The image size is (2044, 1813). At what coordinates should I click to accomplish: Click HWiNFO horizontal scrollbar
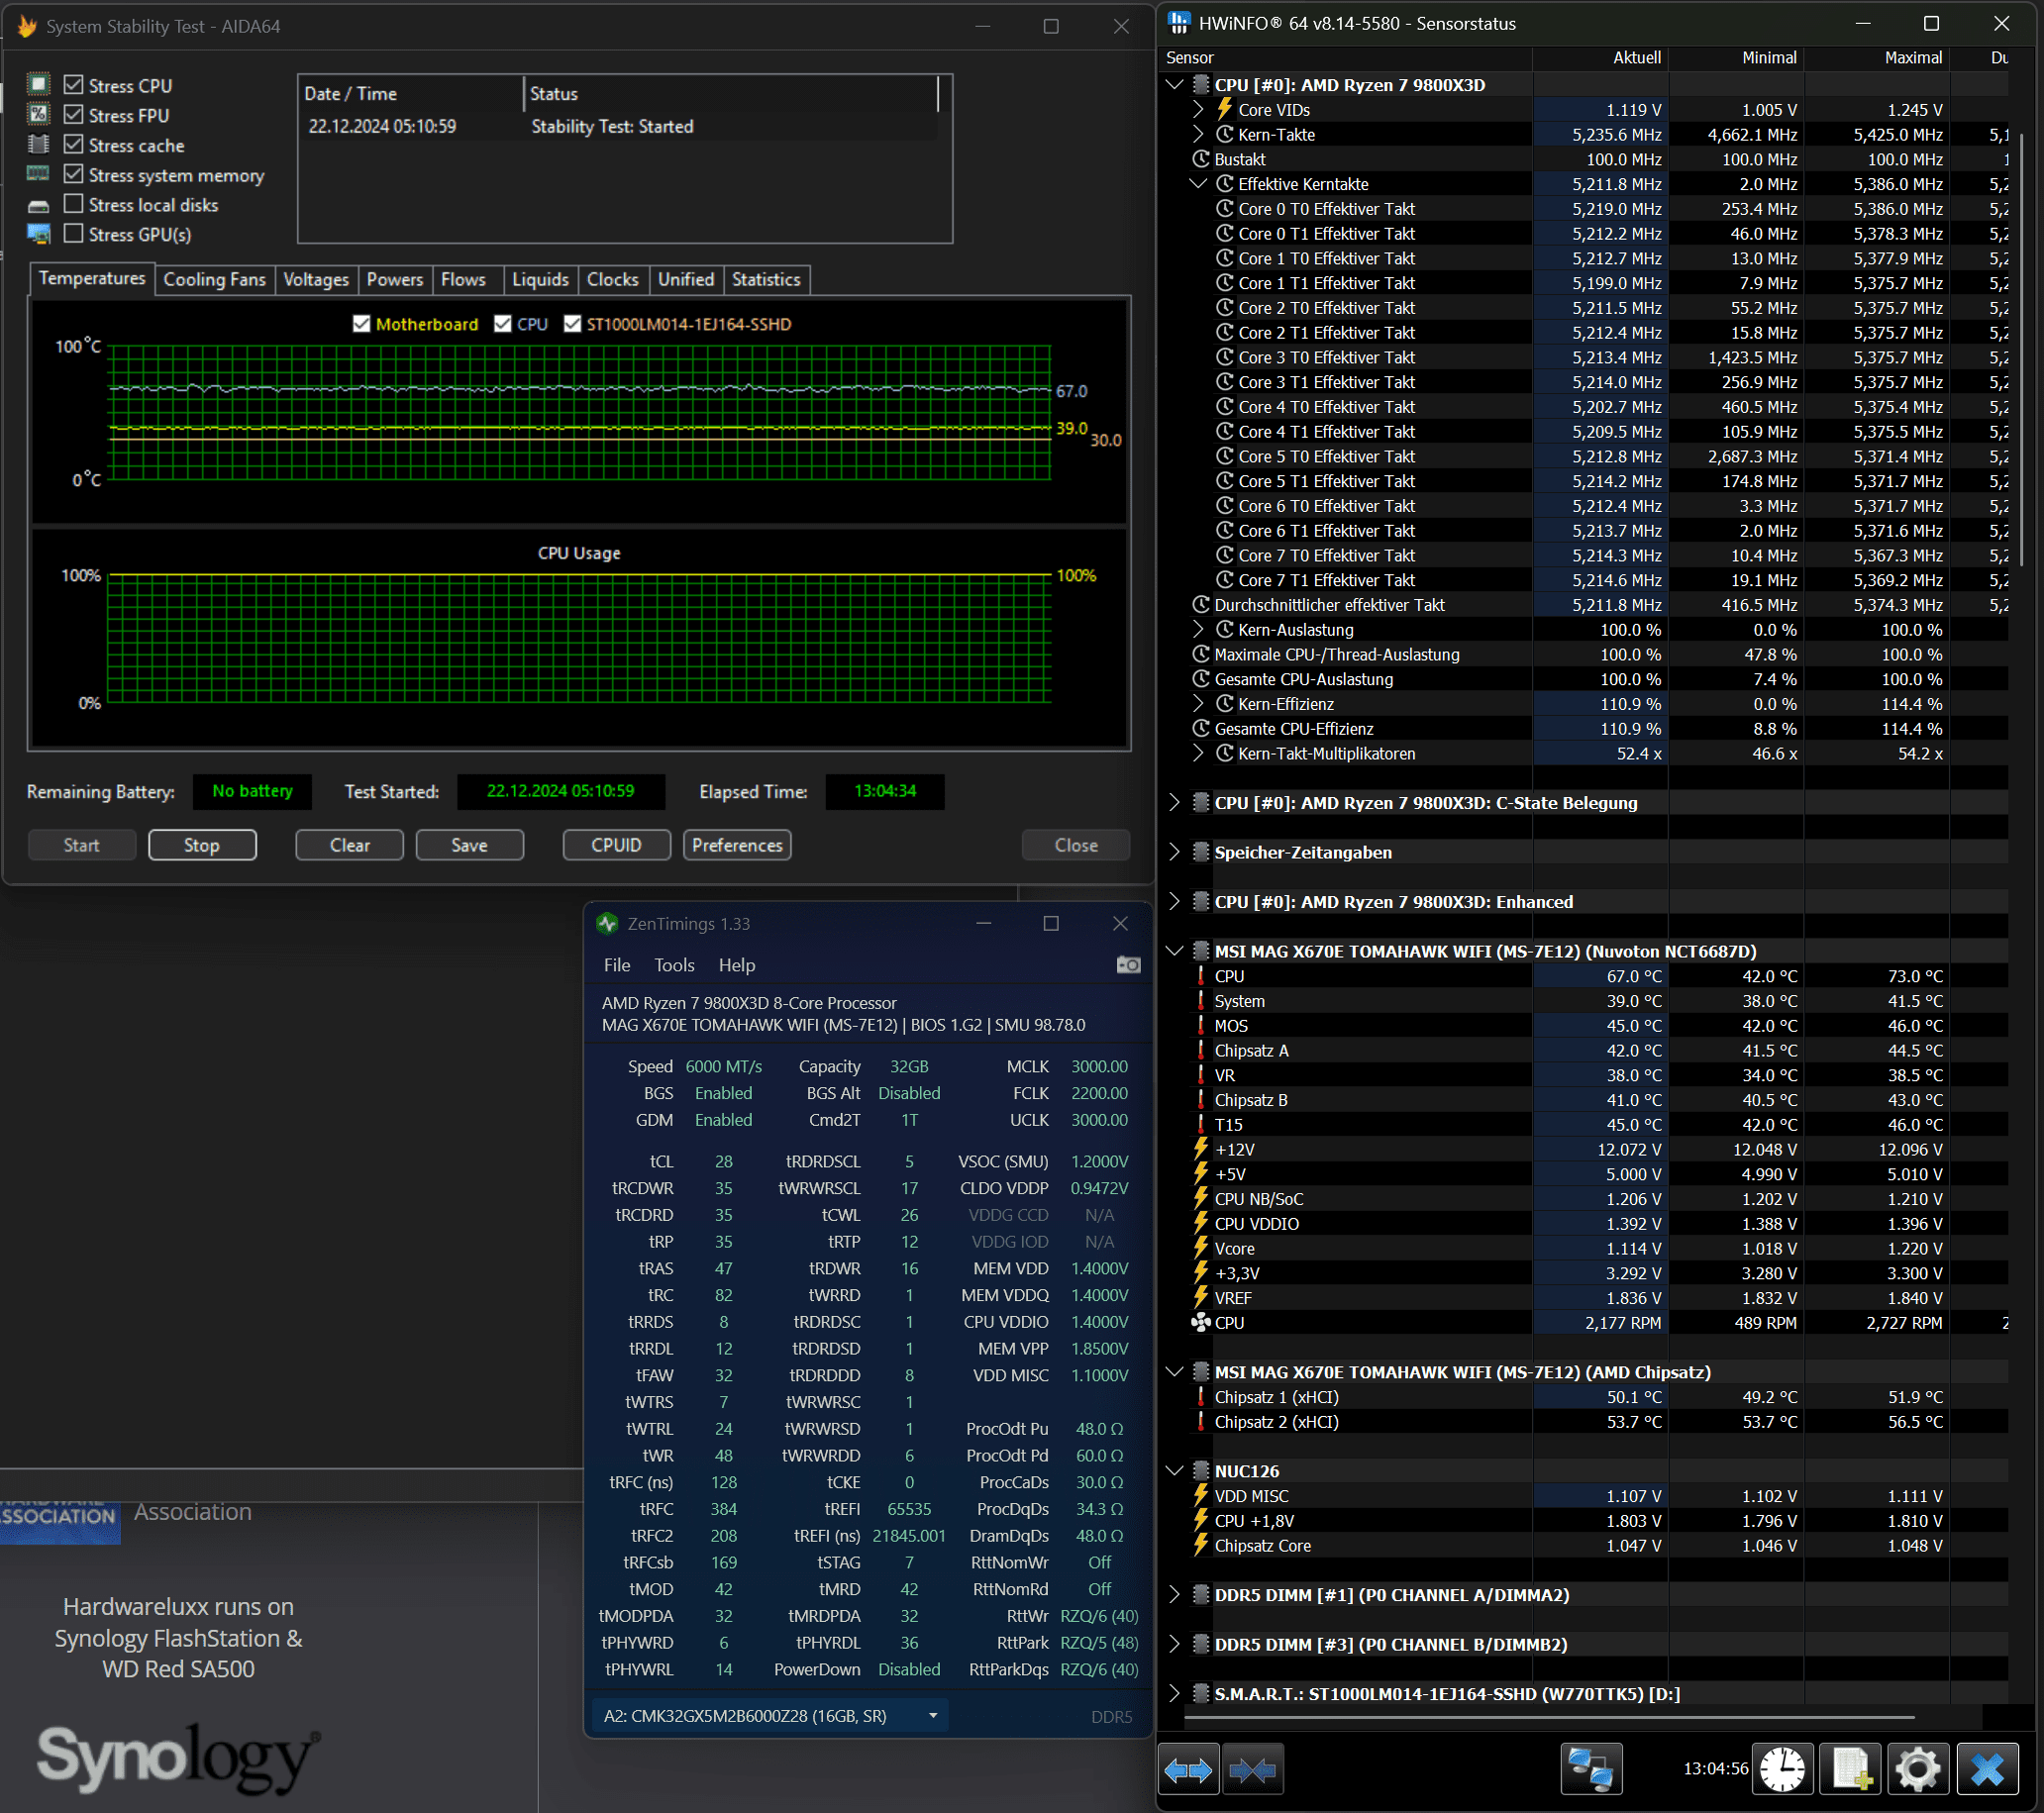(x=1549, y=1717)
